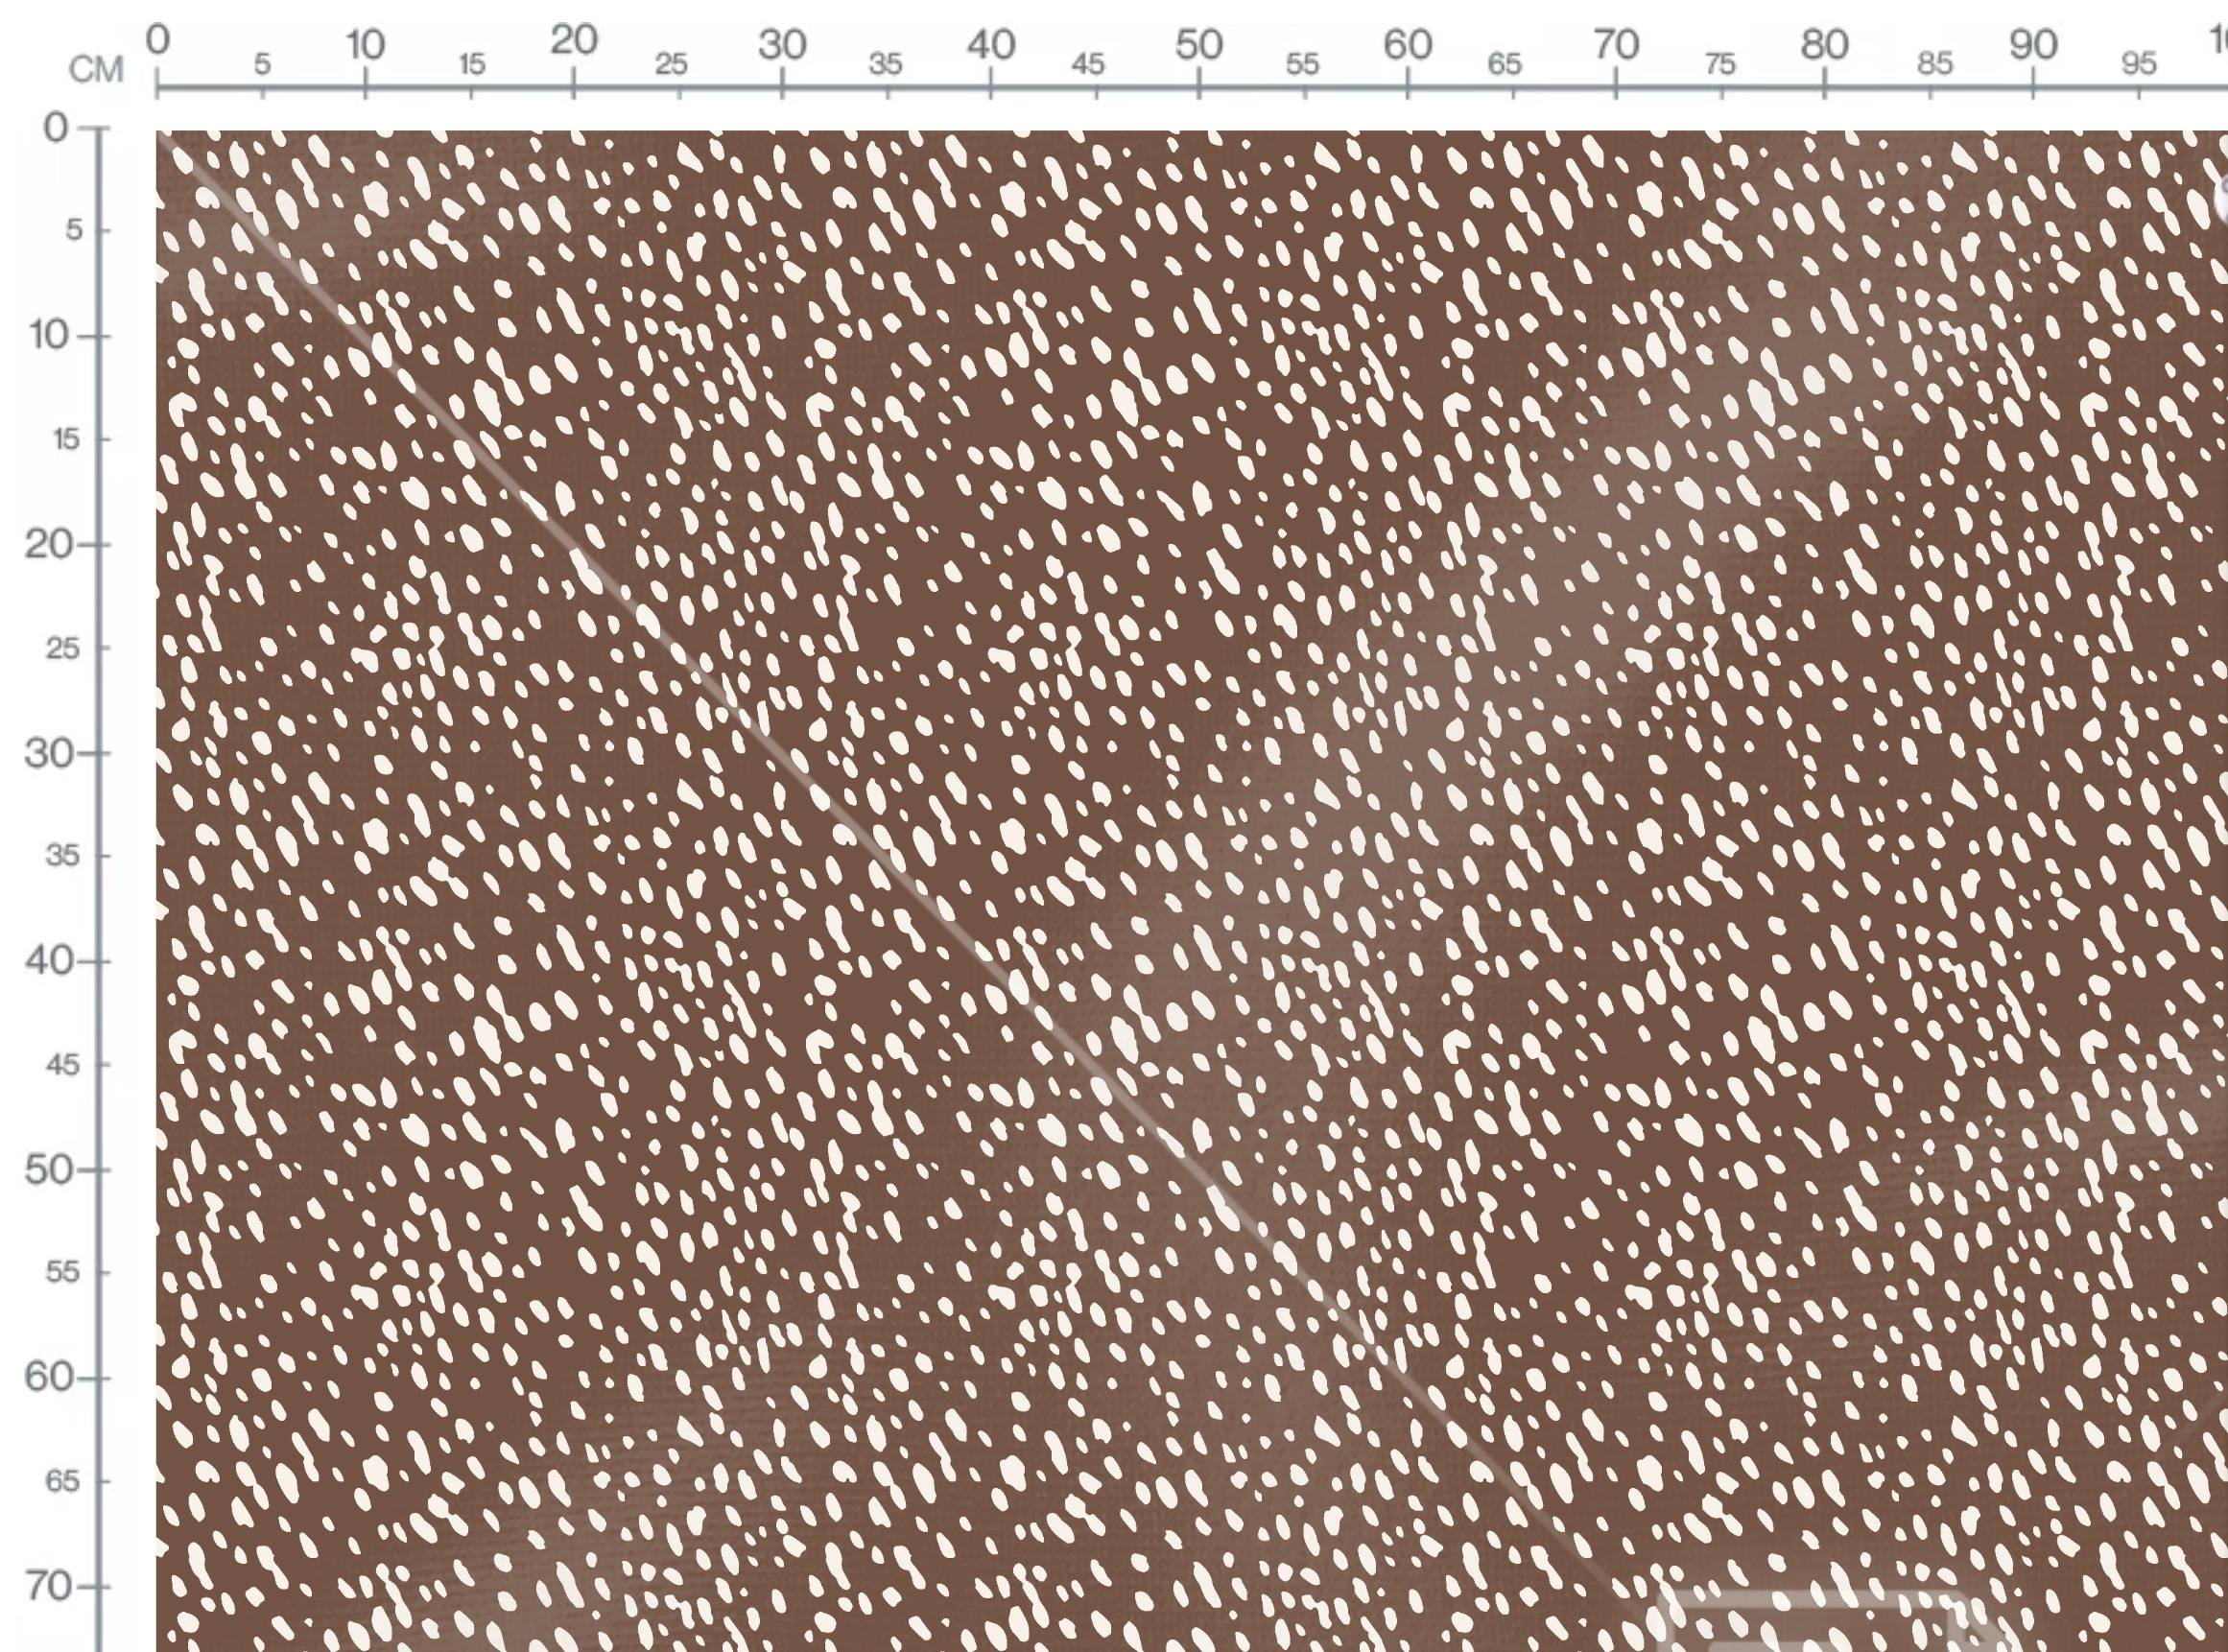Click the 0 mark on vertical ruler

(56, 128)
